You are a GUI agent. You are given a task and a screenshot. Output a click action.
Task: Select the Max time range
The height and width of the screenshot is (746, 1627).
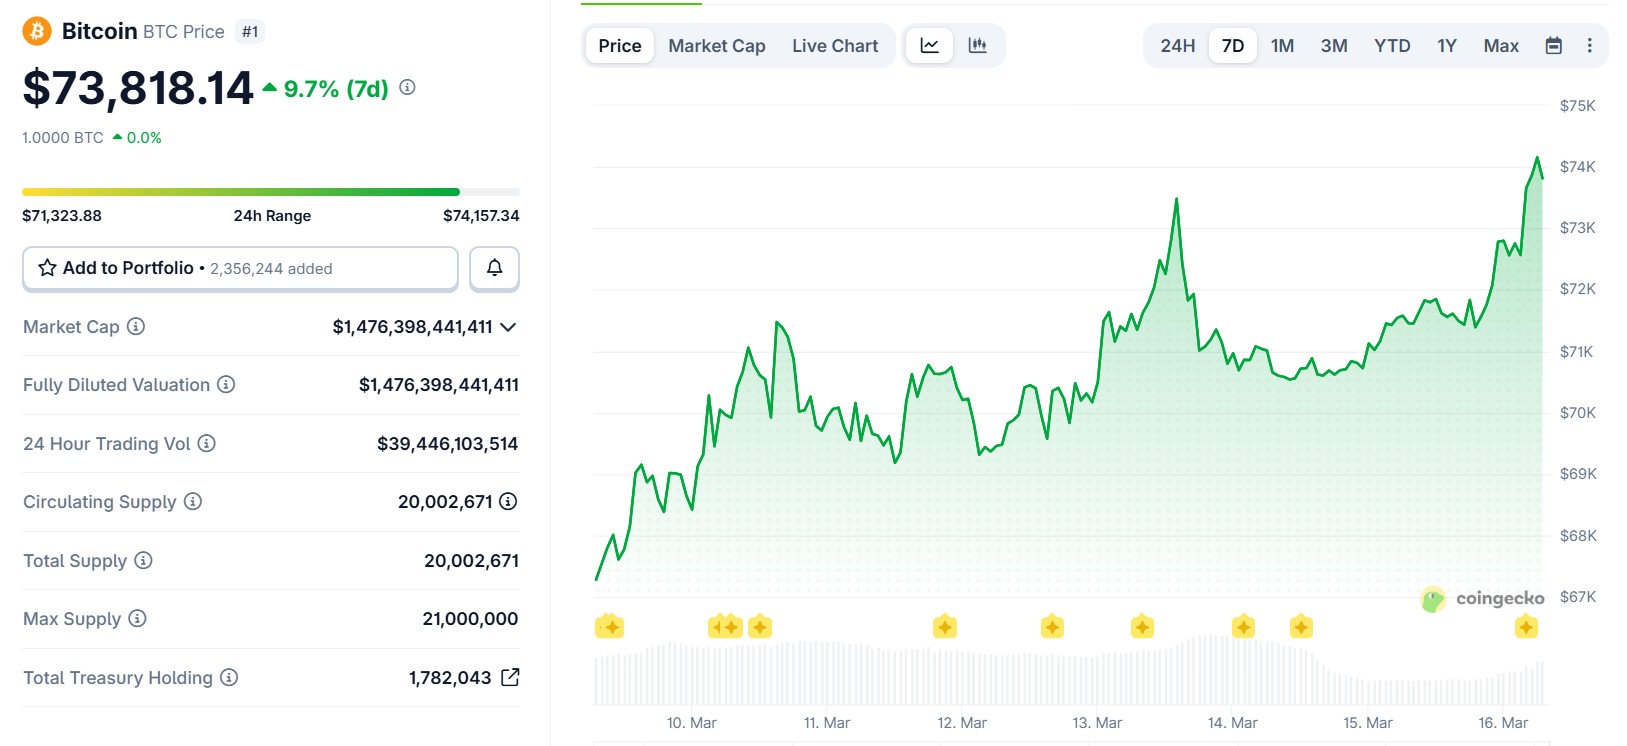coord(1500,46)
